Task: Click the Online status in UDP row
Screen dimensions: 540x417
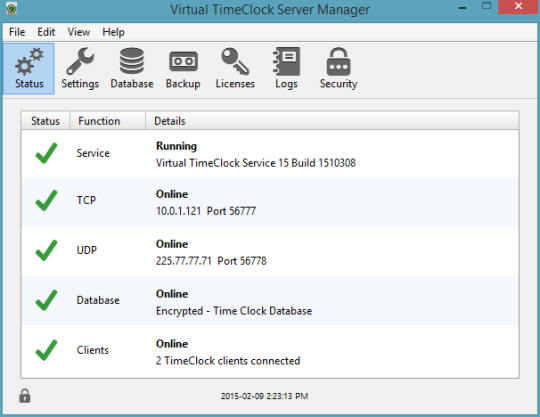Action: coord(172,244)
